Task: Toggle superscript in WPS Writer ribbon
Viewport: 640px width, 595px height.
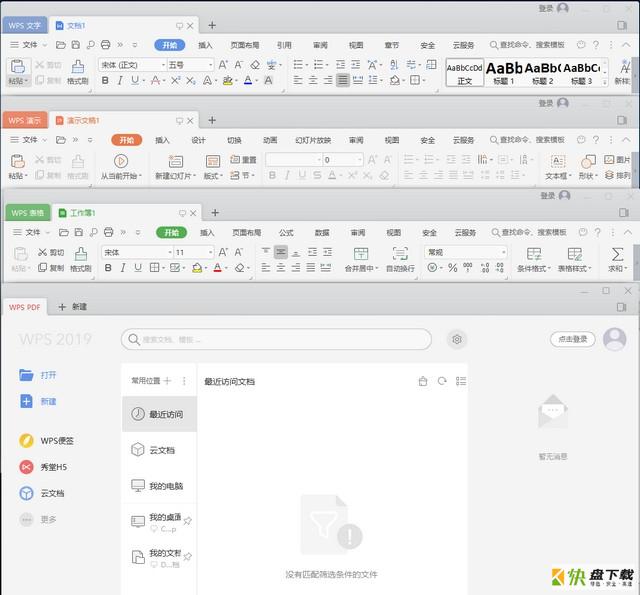Action: click(175, 80)
